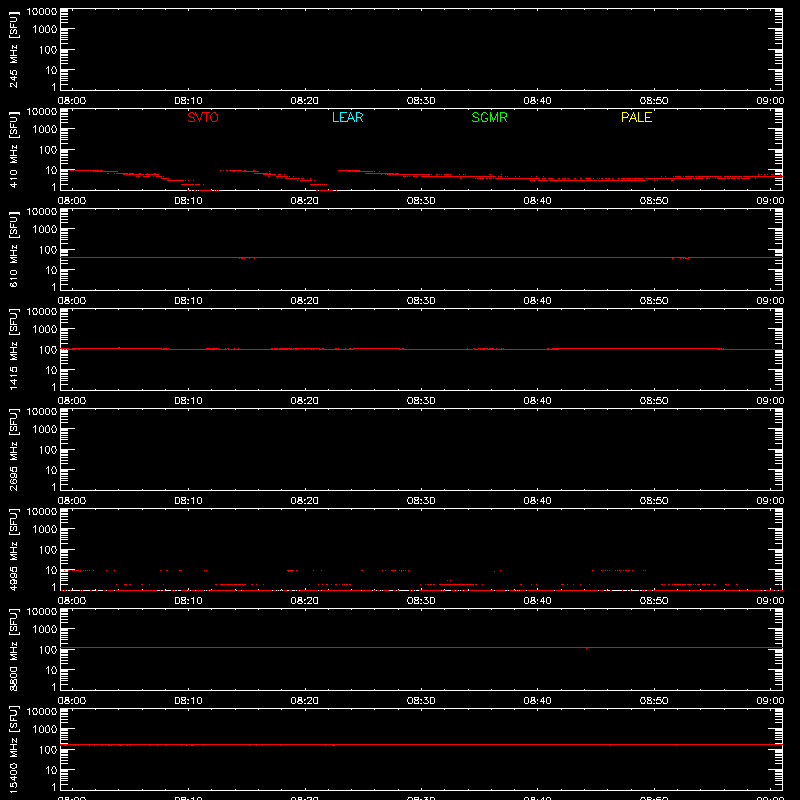
Task: Click the 1000 y-tick of the 2695 MHz panel
Action: pyautogui.click(x=45, y=430)
